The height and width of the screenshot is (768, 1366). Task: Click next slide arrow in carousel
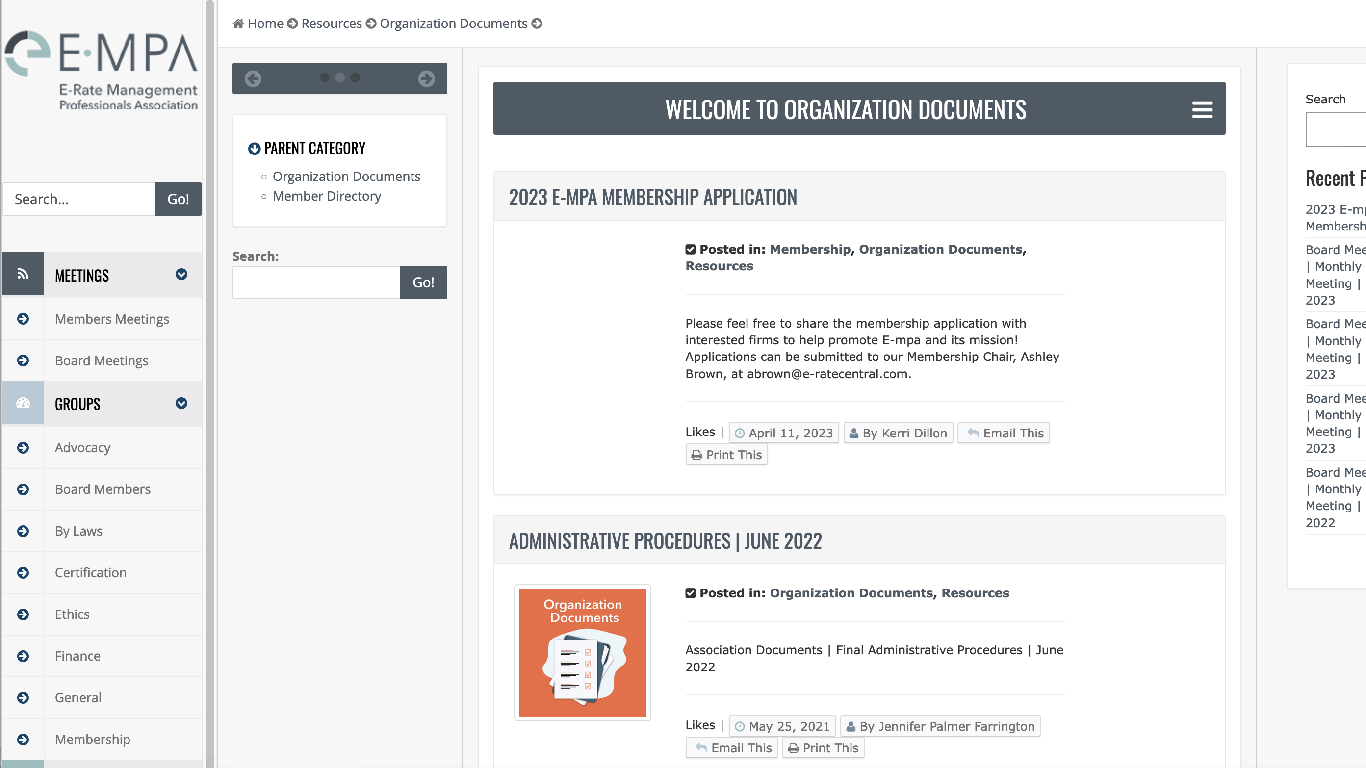tap(426, 79)
